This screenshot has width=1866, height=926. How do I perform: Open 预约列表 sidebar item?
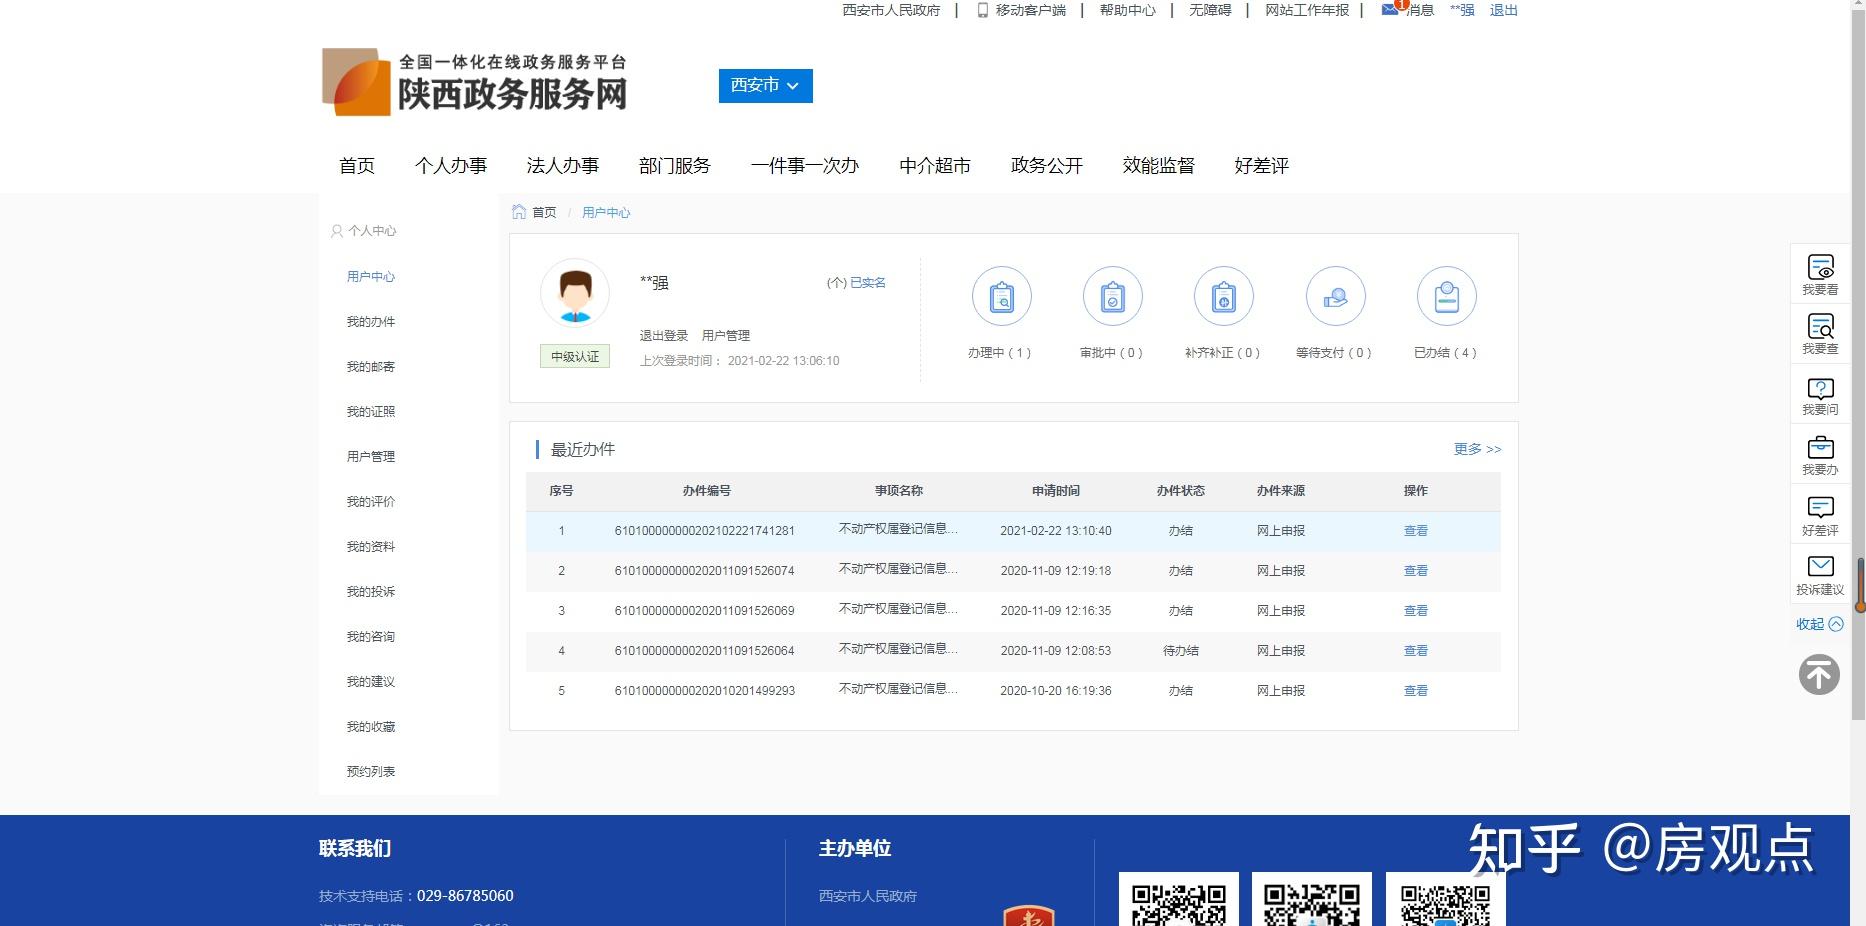[371, 772]
